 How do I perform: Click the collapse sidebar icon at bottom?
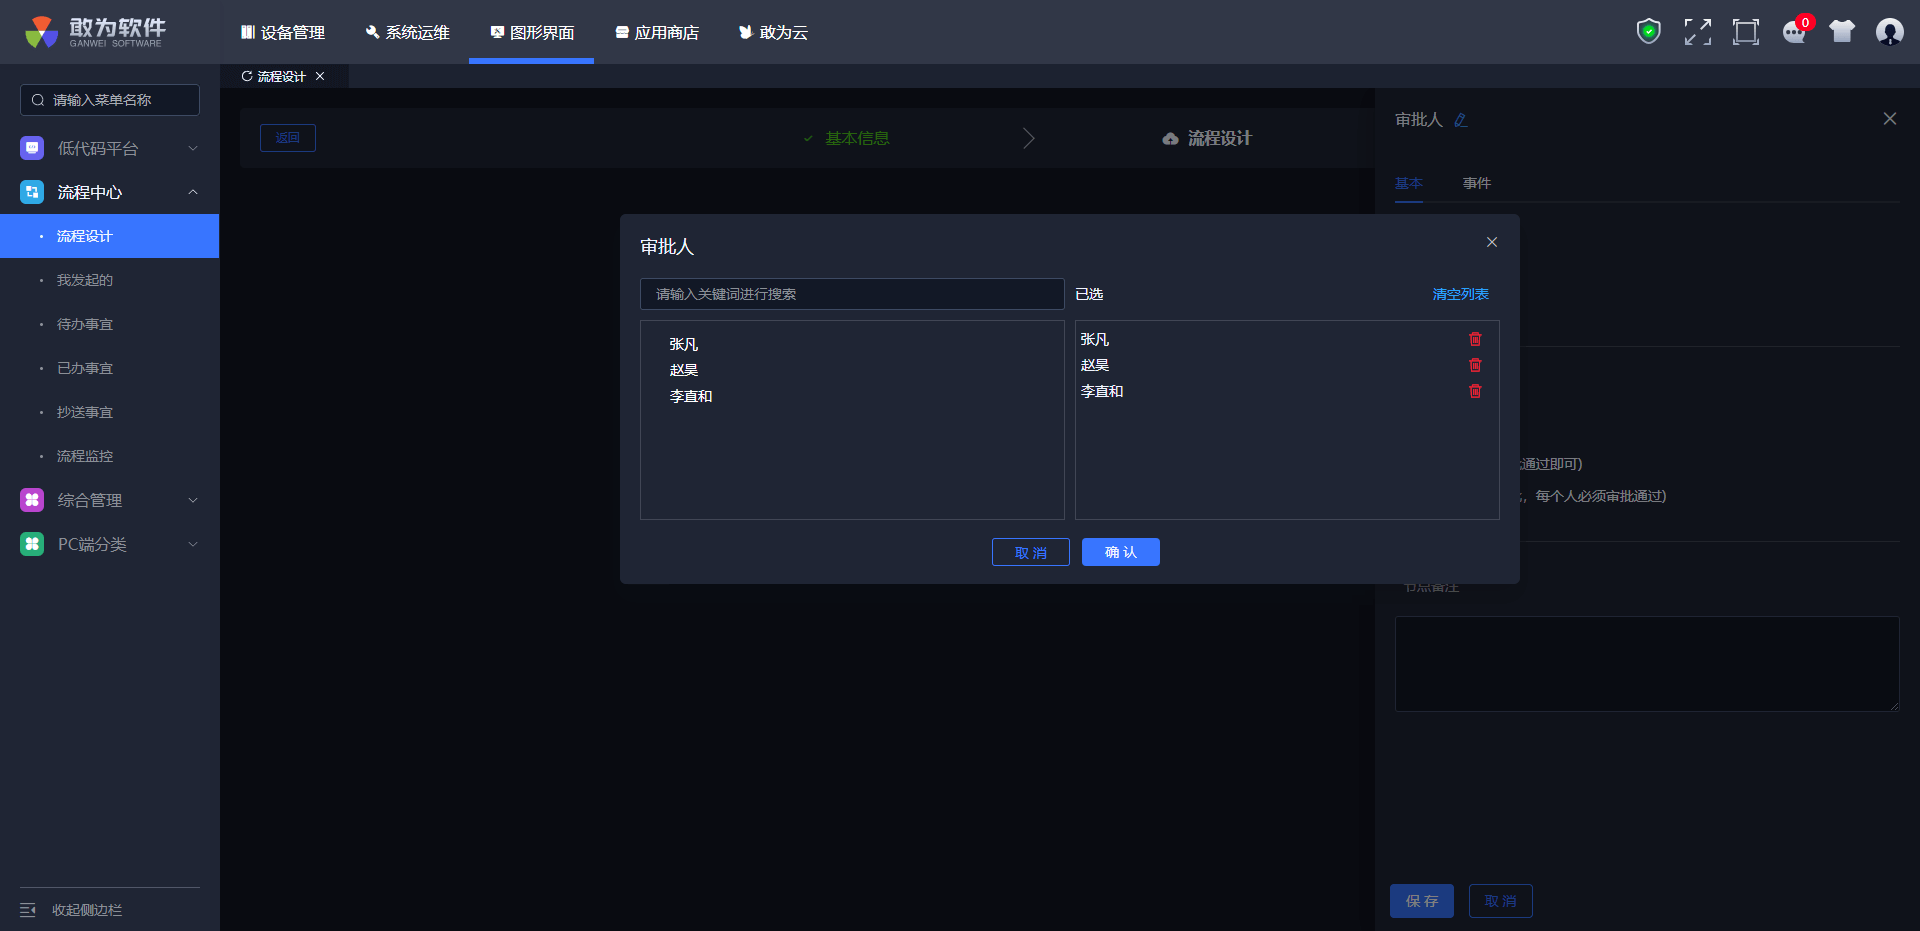[x=28, y=910]
